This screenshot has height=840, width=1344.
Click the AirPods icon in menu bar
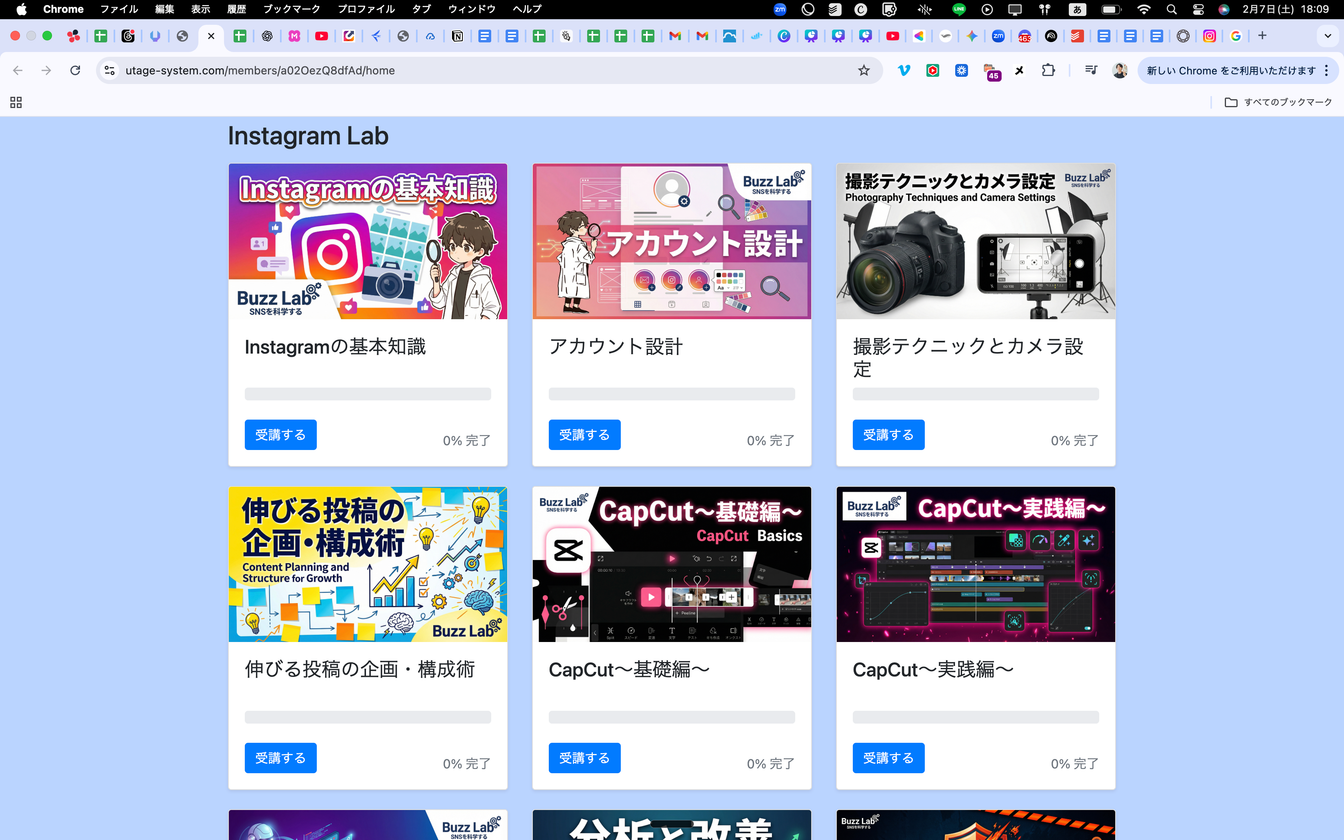(x=1045, y=9)
